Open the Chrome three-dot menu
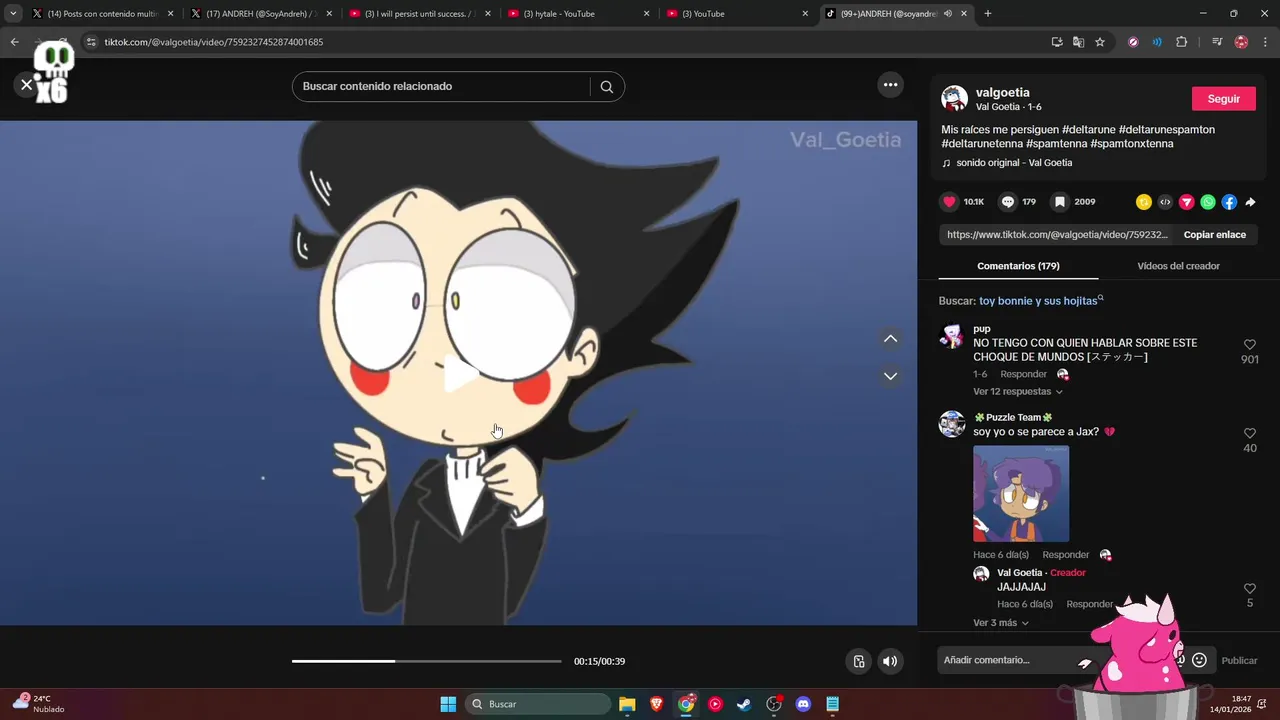The image size is (1280, 720). (x=1265, y=42)
